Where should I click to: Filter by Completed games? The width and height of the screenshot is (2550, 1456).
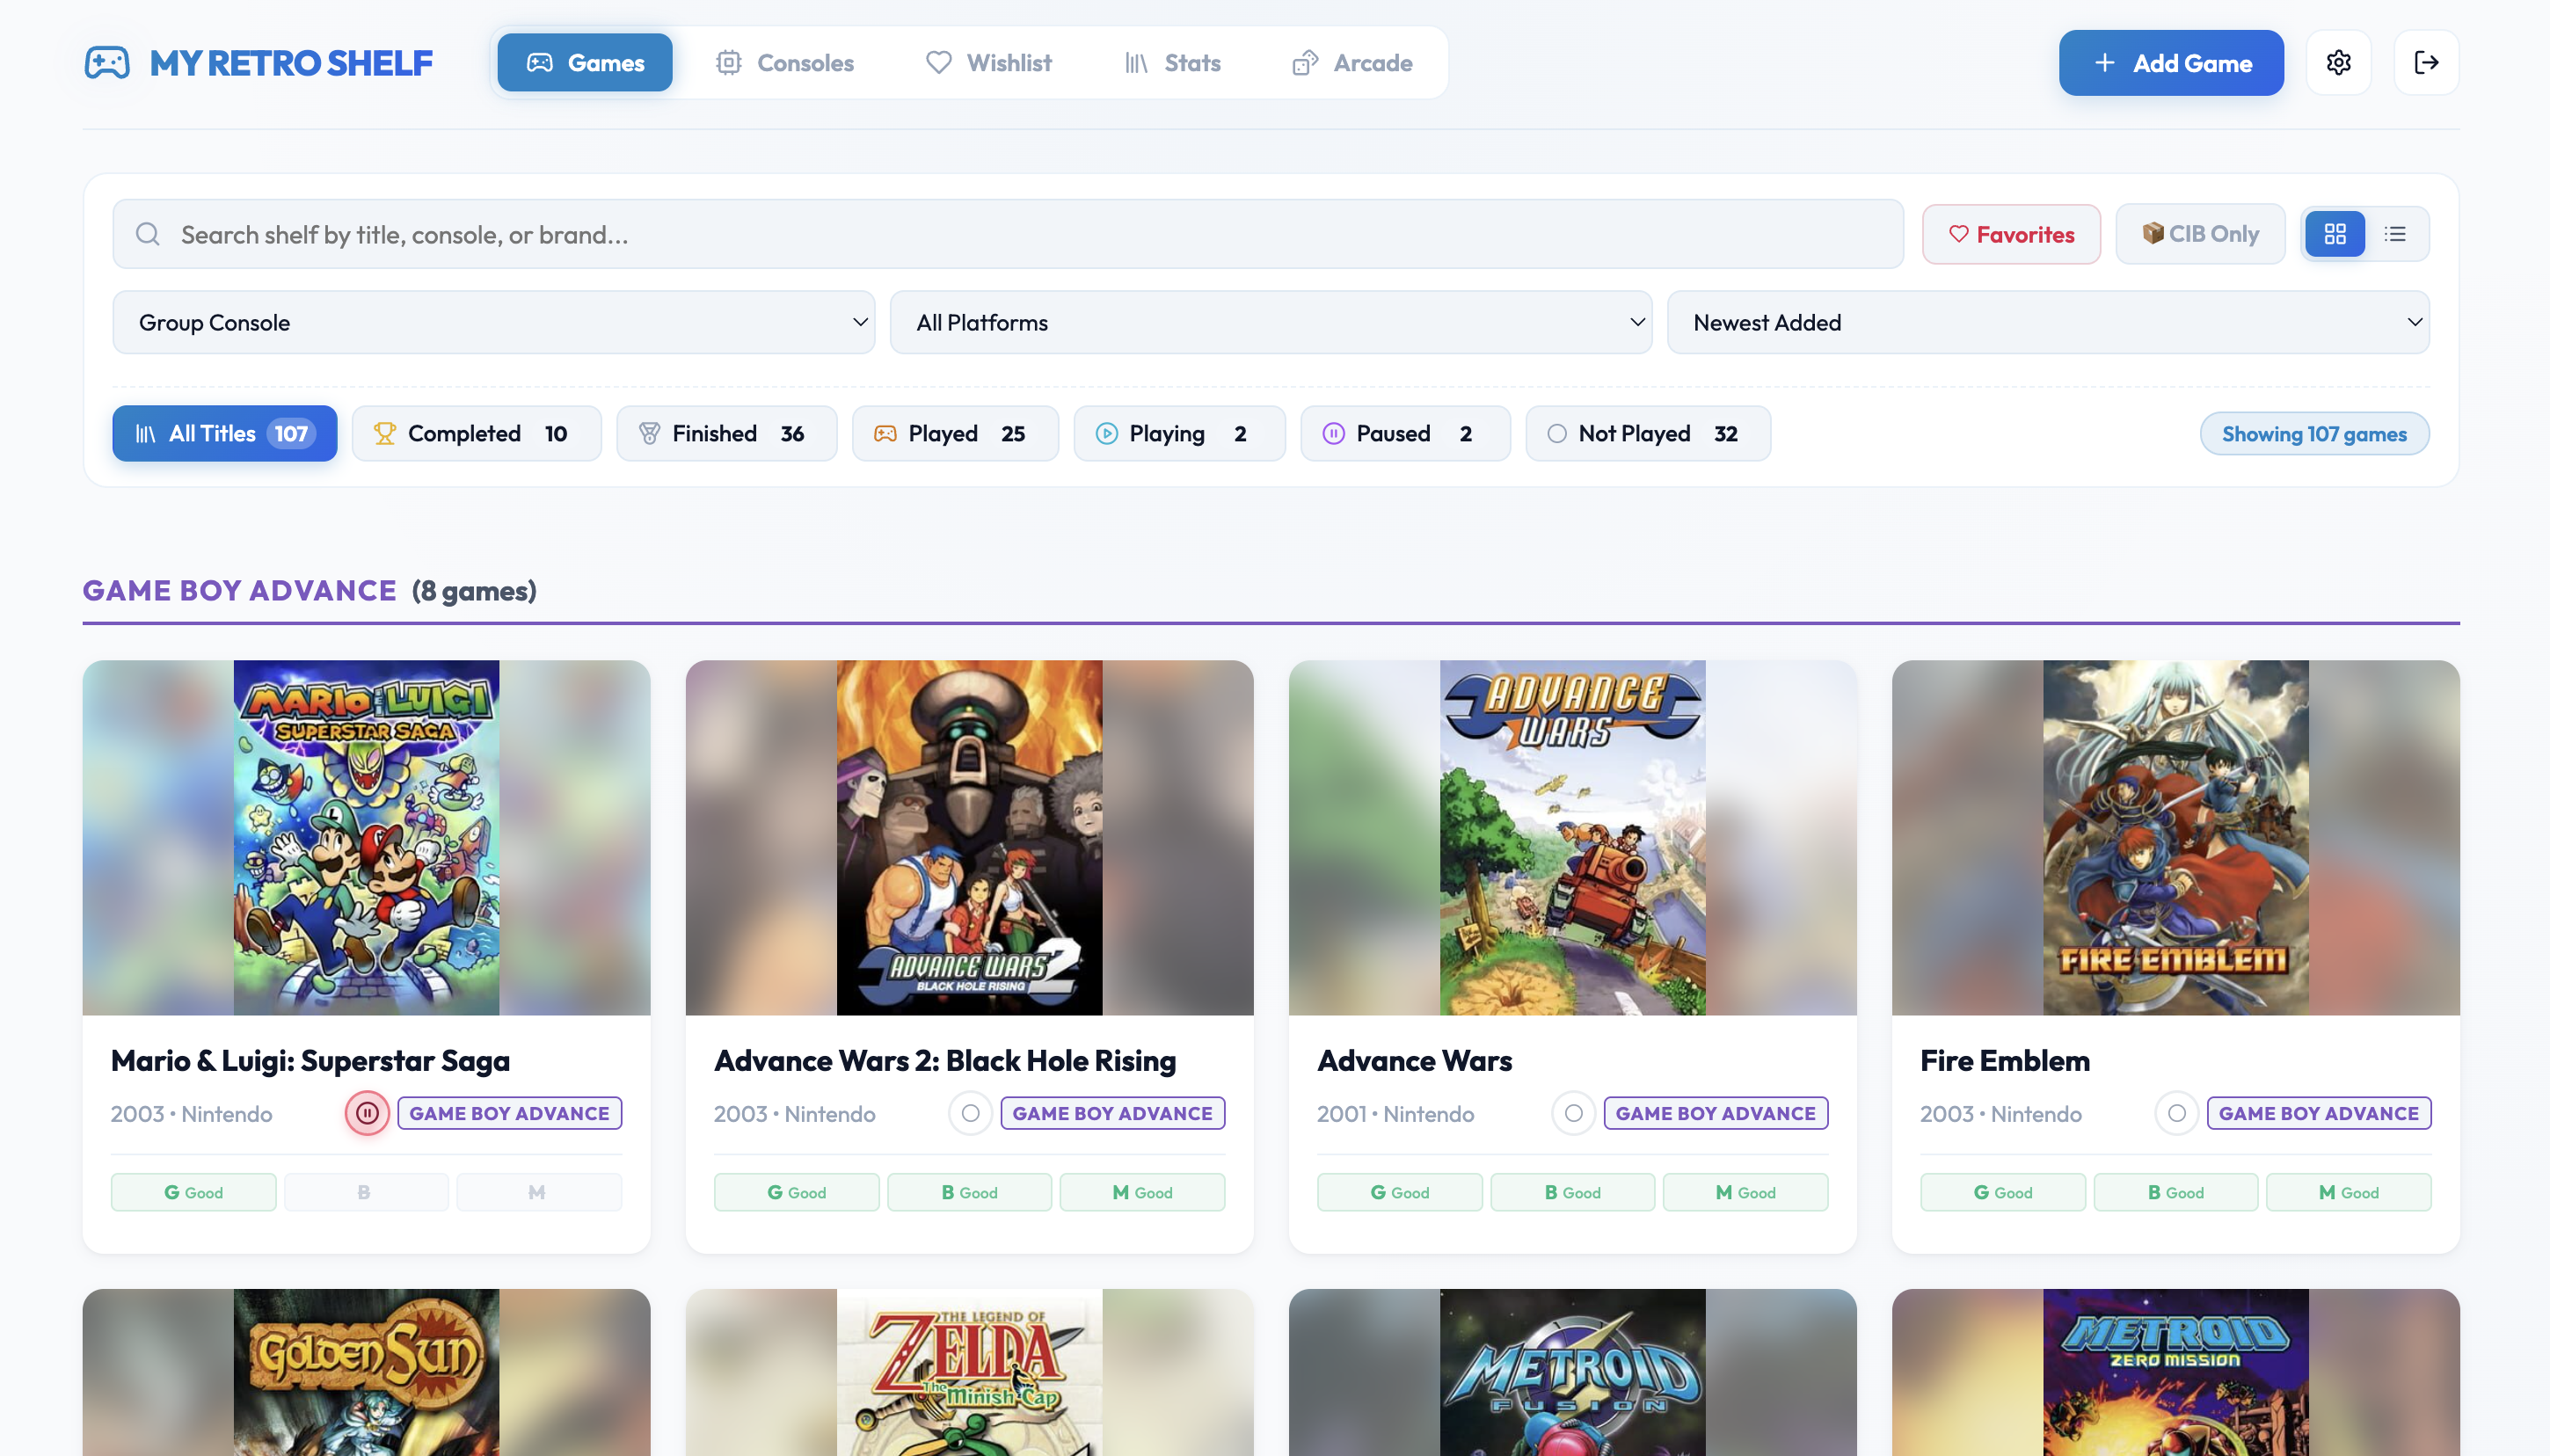click(476, 433)
